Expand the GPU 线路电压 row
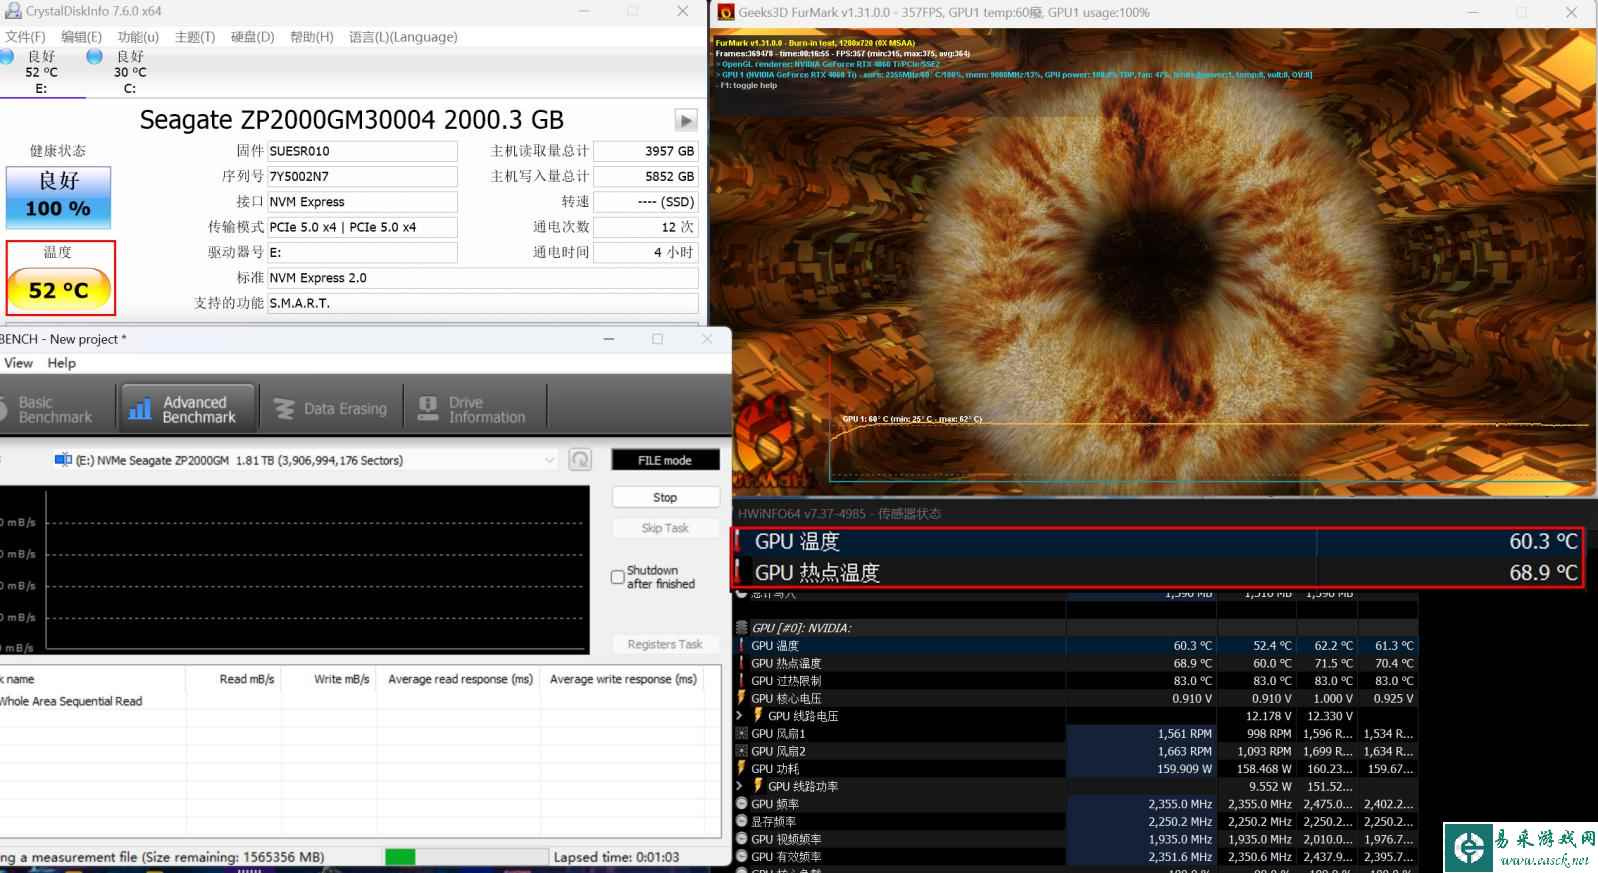 coord(740,716)
